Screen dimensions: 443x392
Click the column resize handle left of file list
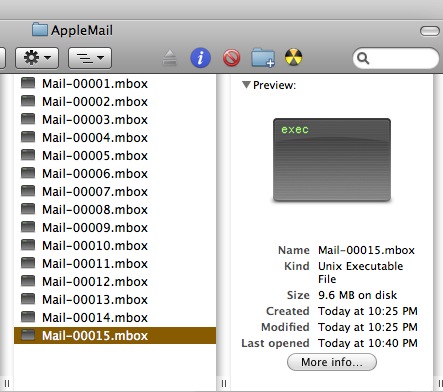(7, 383)
